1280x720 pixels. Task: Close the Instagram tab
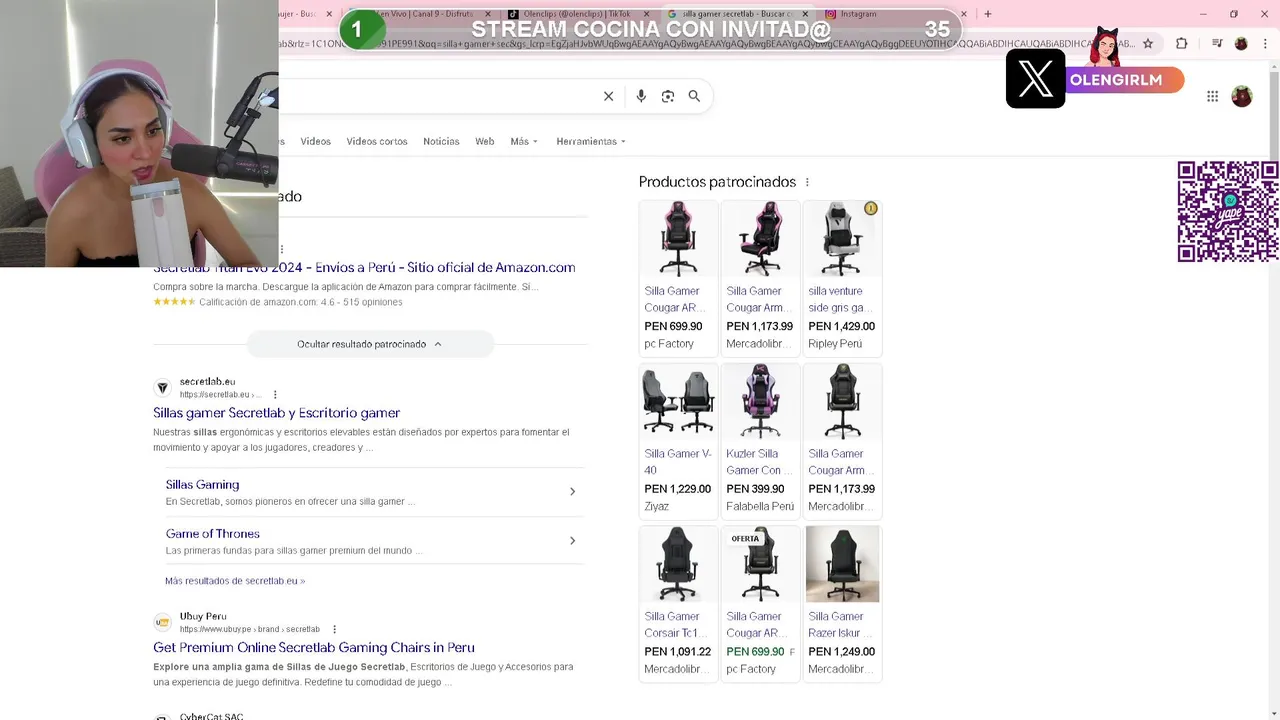pos(964,14)
